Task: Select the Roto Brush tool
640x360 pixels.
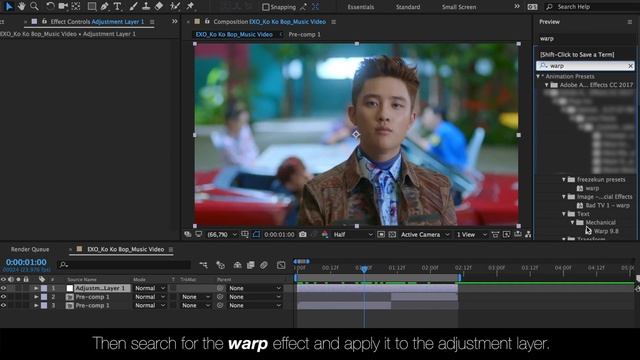Action: 175,6
